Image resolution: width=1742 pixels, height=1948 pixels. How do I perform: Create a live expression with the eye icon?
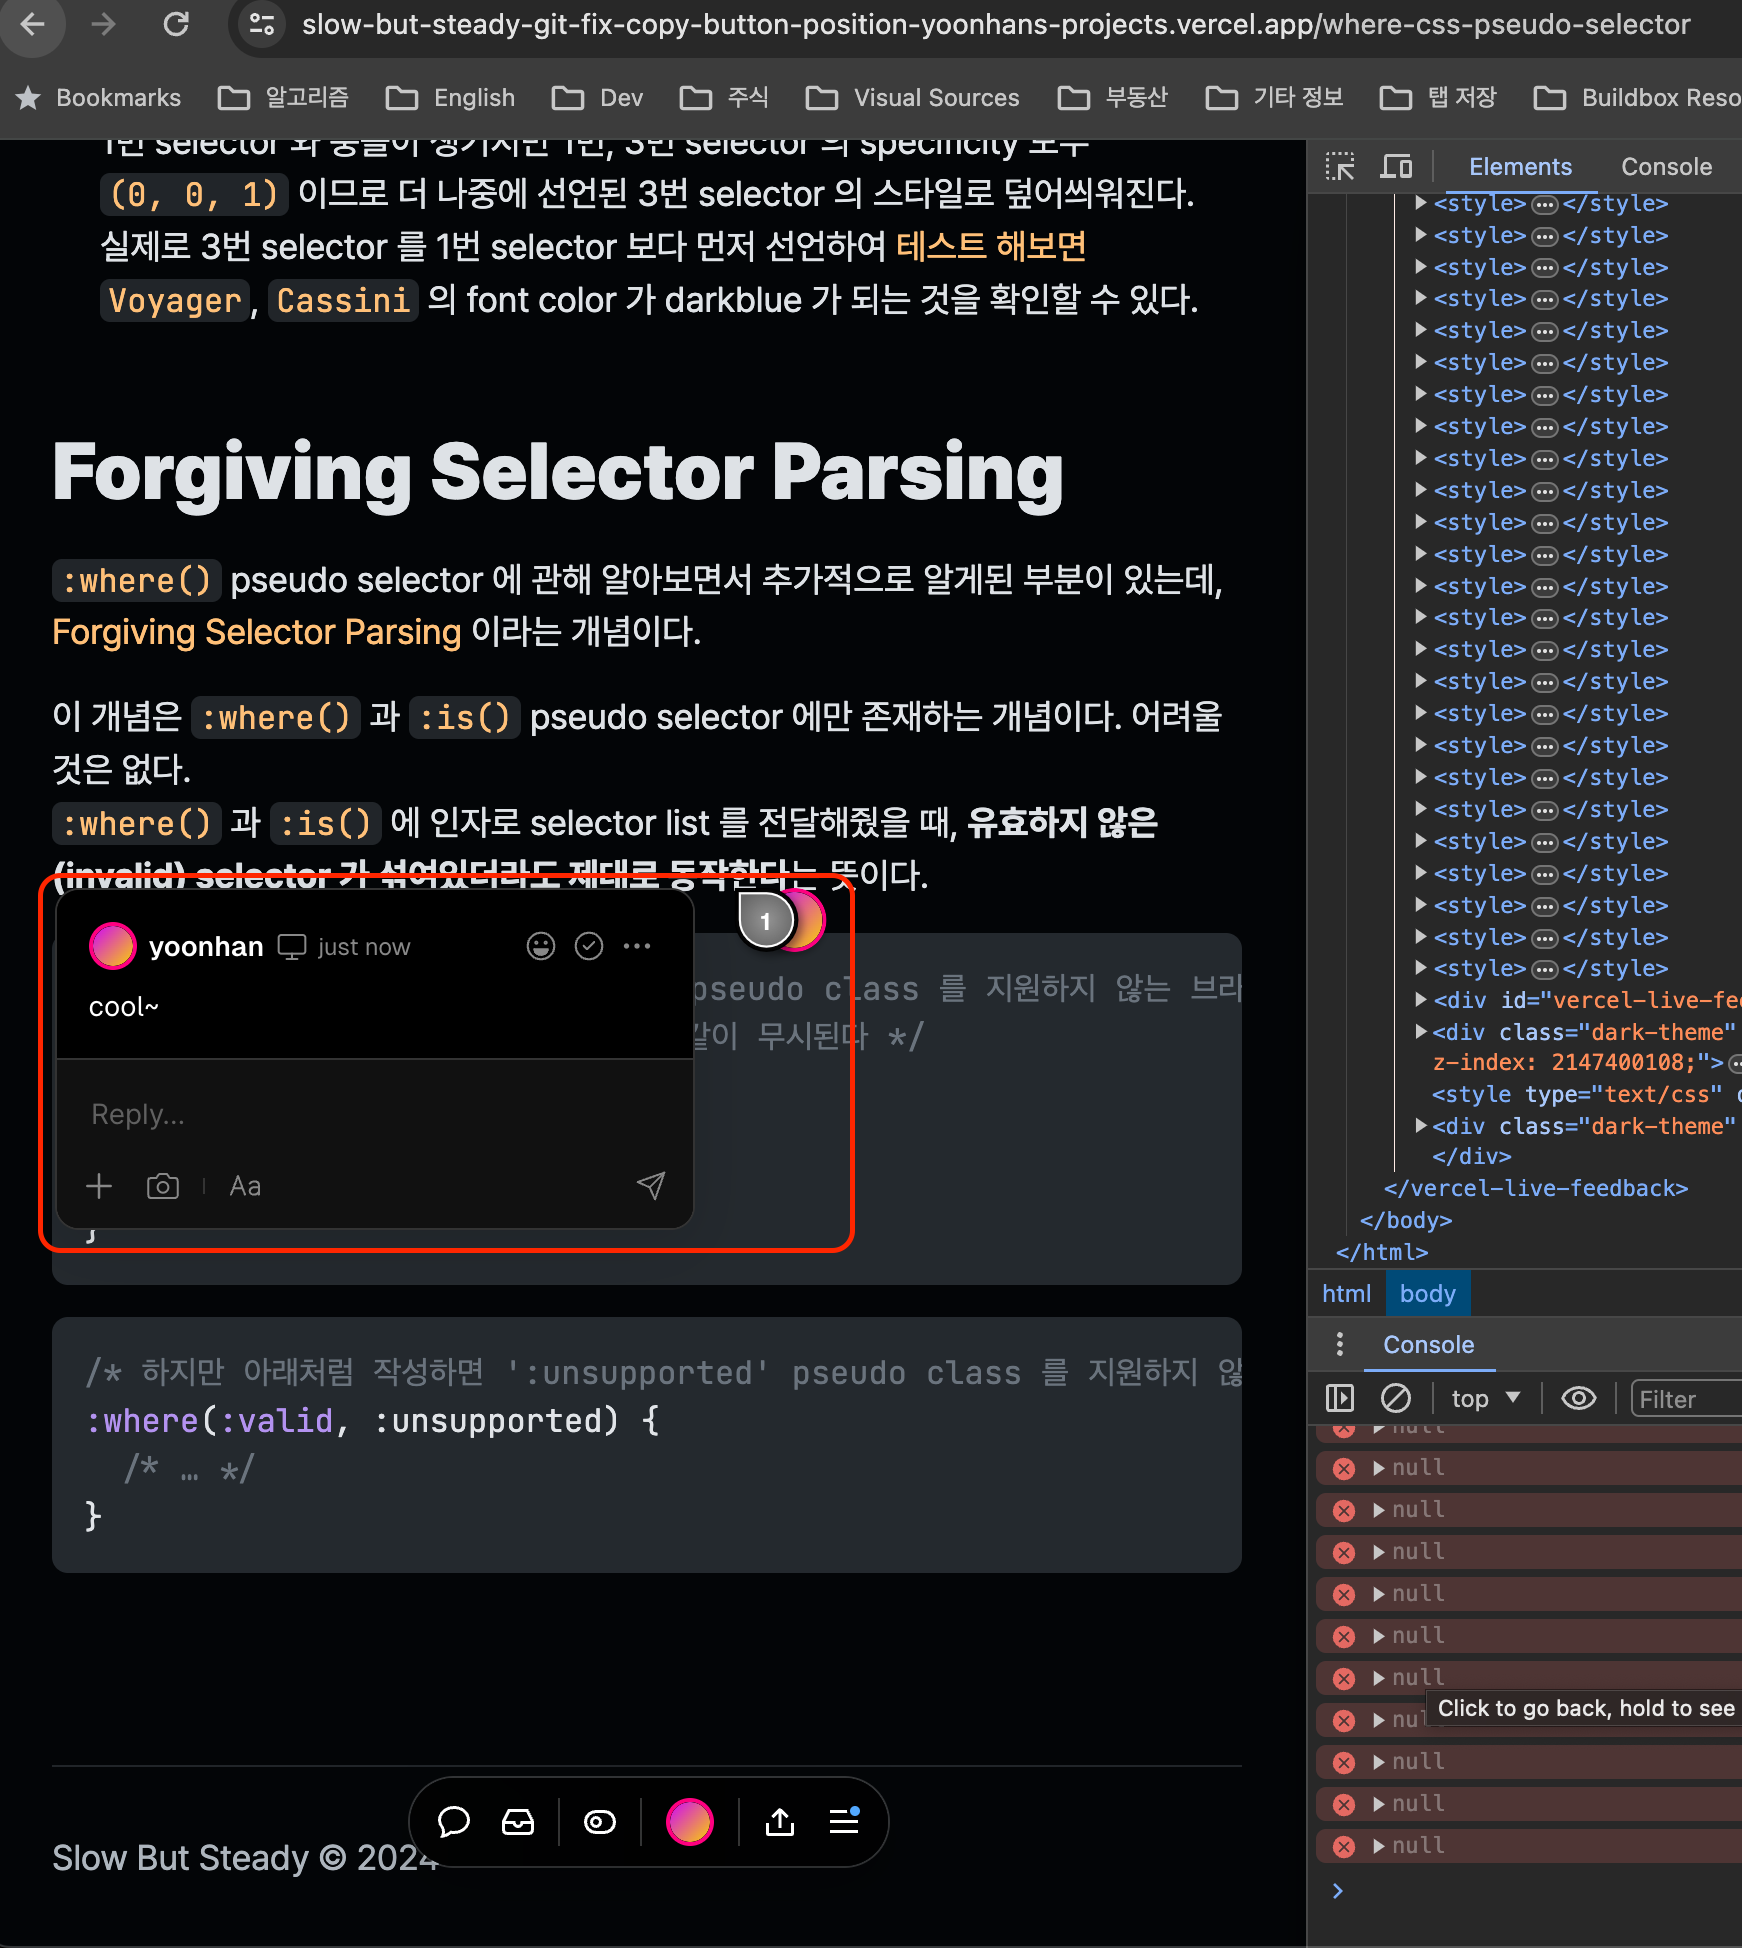[1578, 1397]
